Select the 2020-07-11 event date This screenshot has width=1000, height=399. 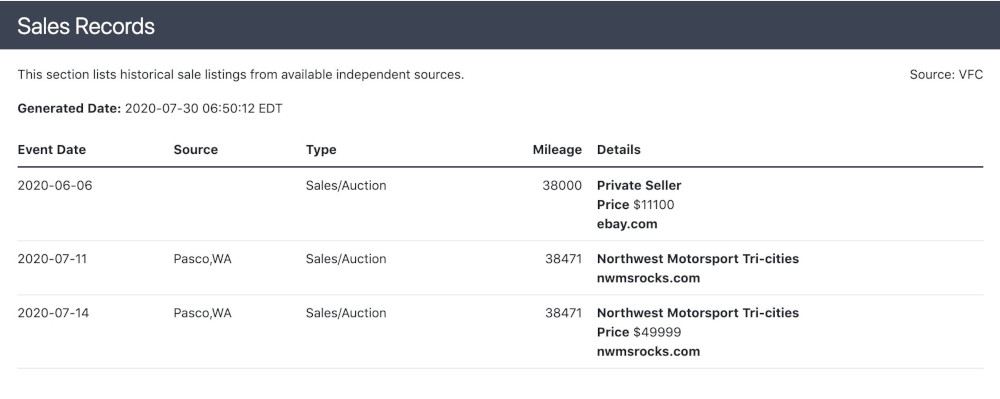coord(52,259)
